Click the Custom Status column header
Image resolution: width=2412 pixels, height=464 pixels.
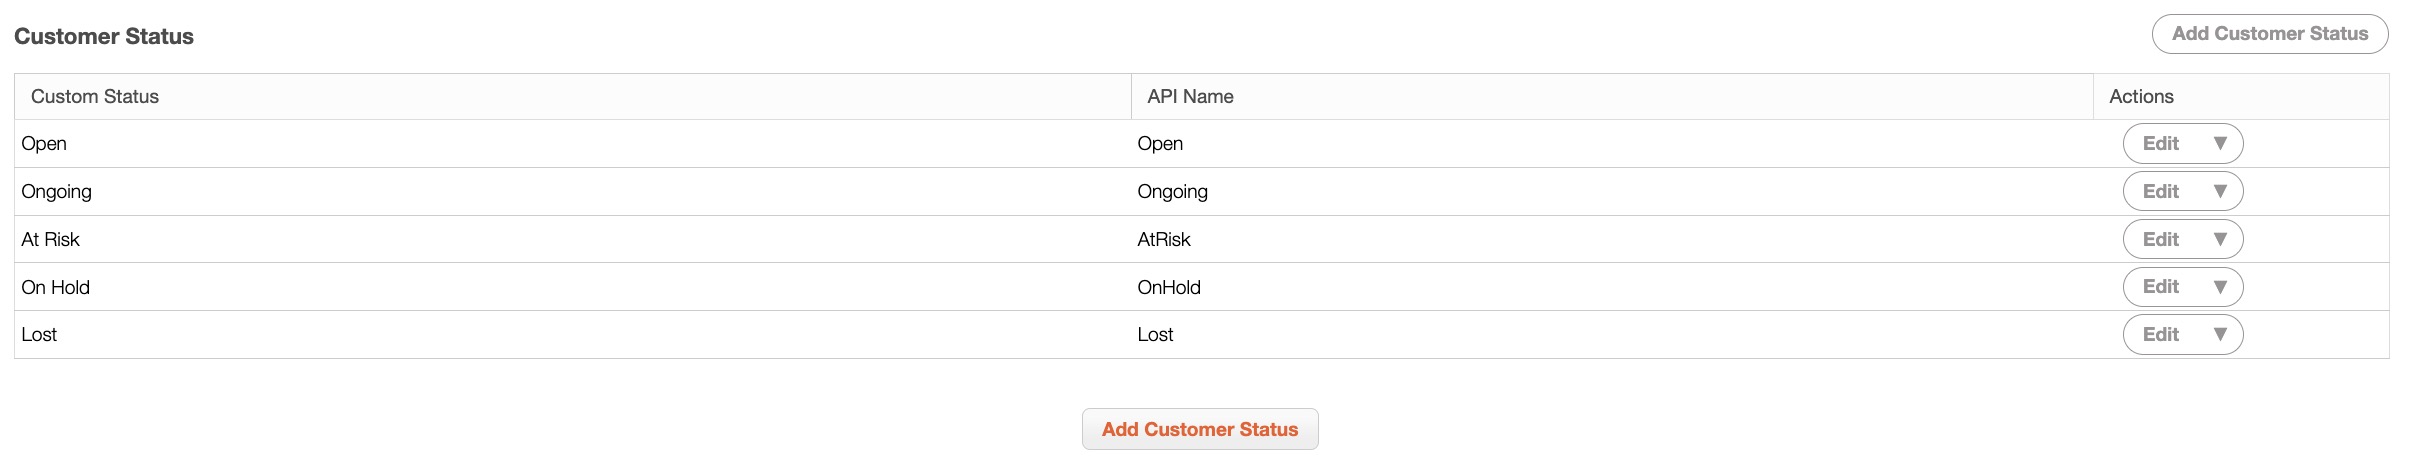95,97
